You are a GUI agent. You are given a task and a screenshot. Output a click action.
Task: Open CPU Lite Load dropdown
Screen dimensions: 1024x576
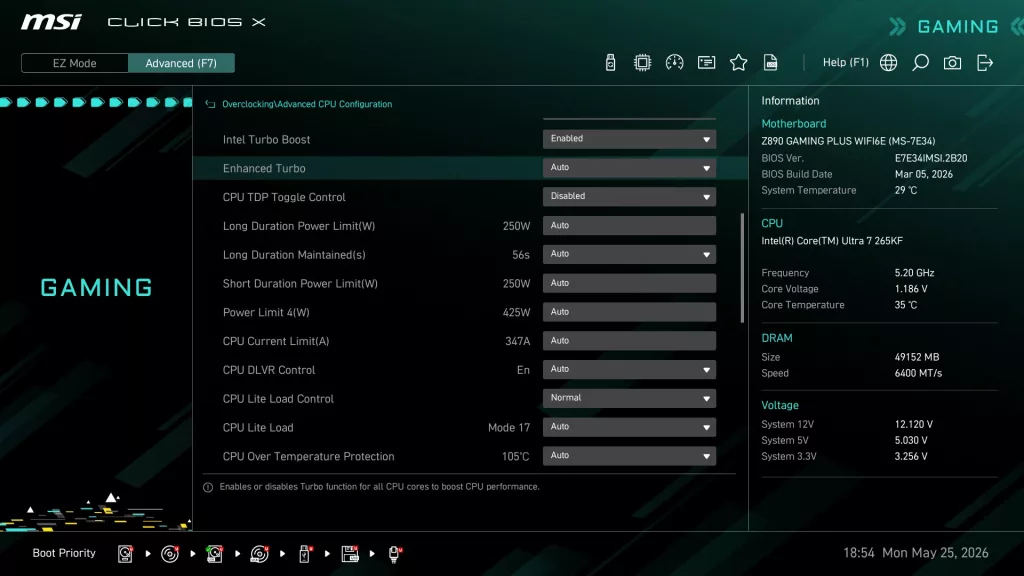629,427
